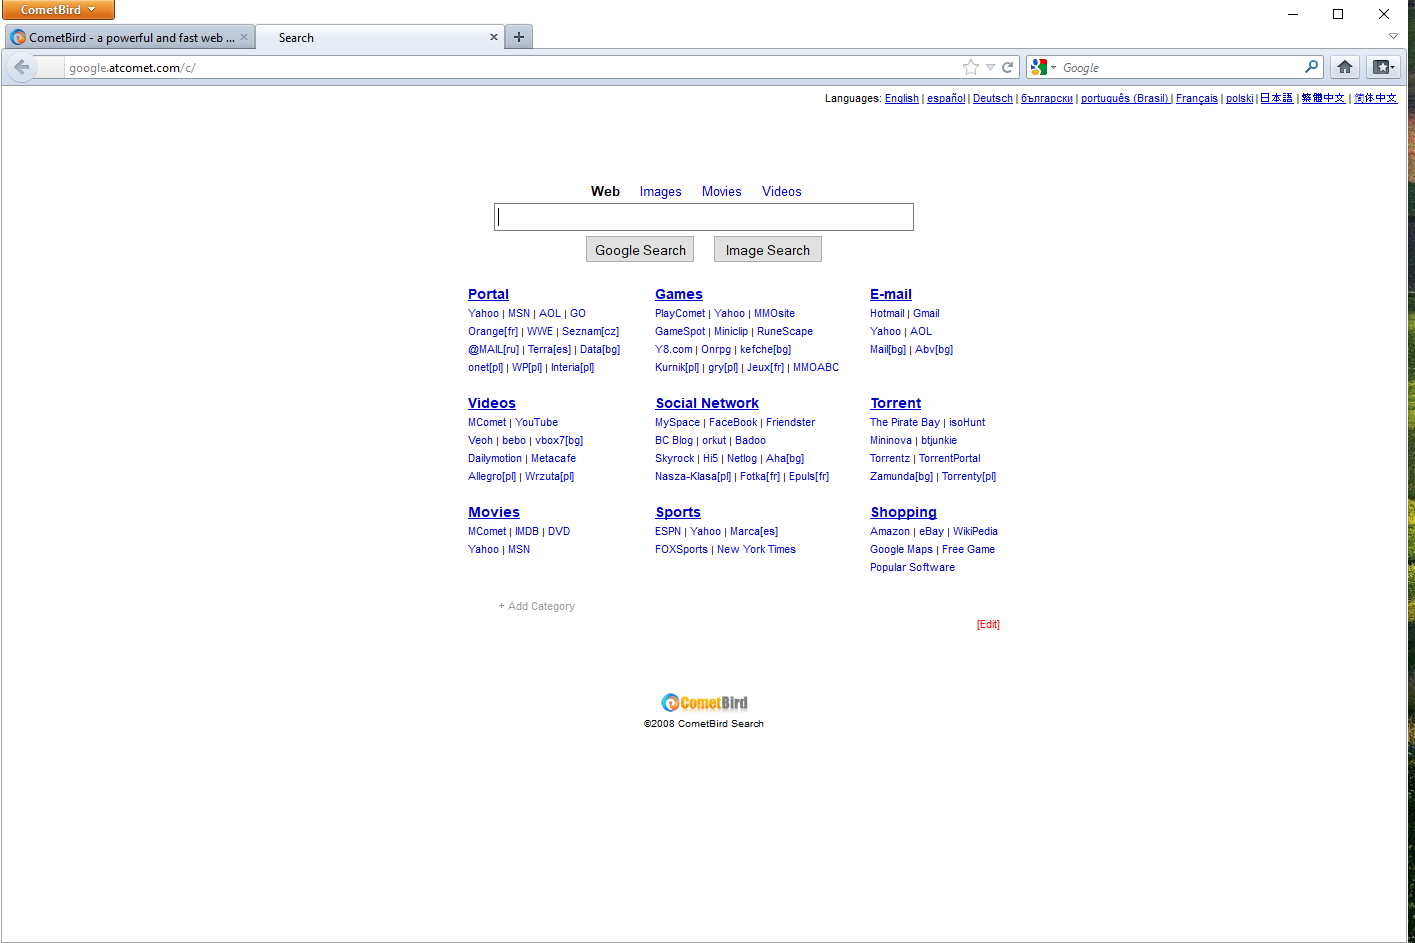
Task: Open the RuneScape link
Action: [785, 331]
